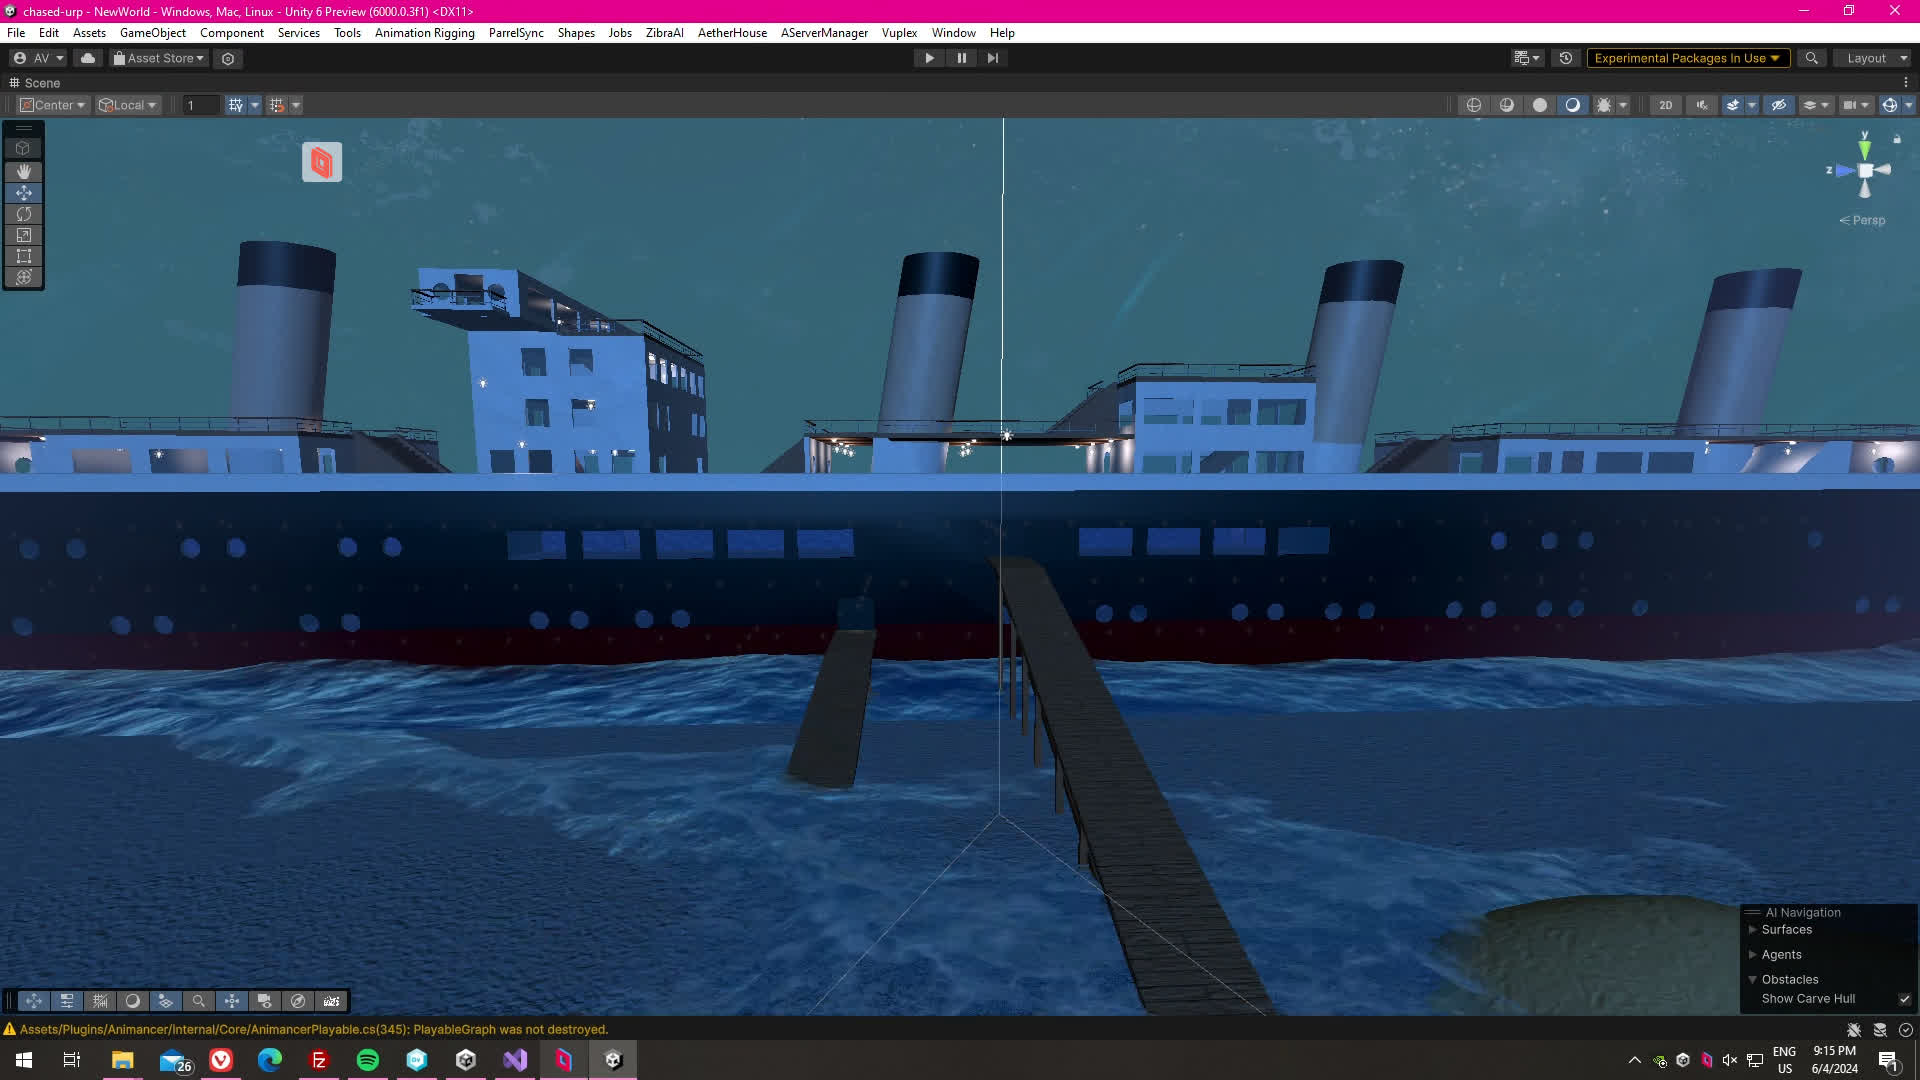
Task: Select the Scale tool
Action: tap(23, 235)
